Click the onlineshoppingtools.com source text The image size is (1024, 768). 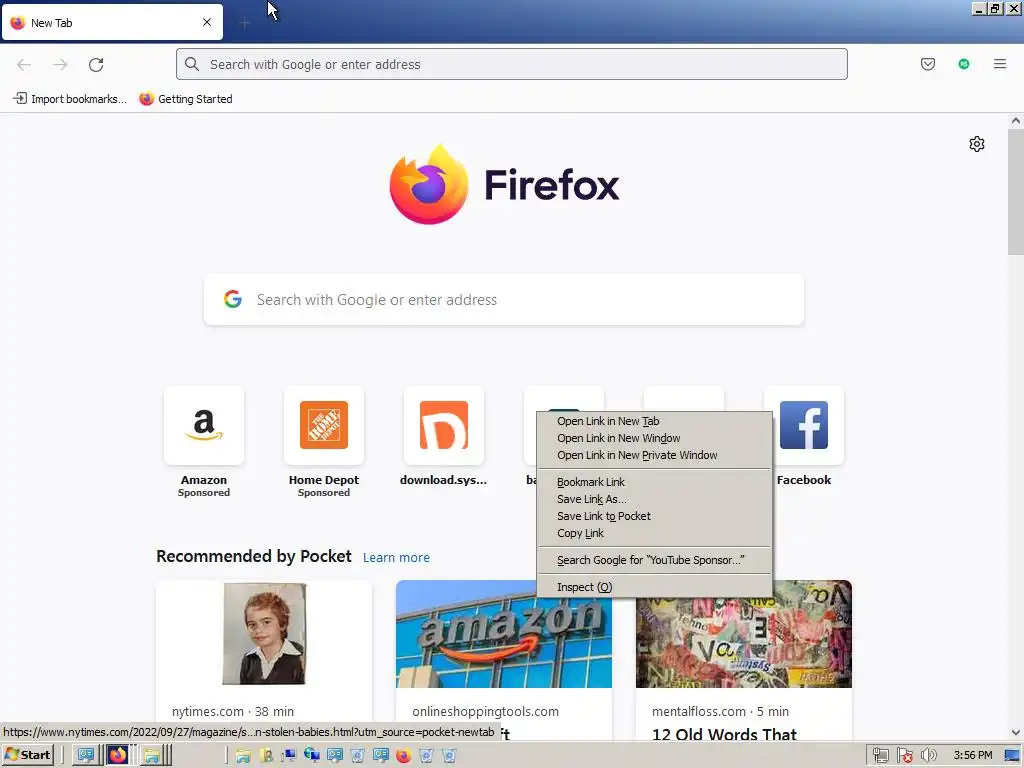(485, 711)
